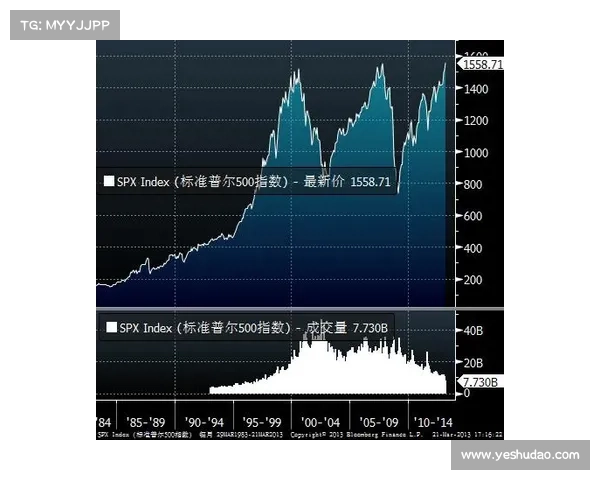Click the 400 price axis label
This screenshot has height=480, width=600.
[x=473, y=248]
